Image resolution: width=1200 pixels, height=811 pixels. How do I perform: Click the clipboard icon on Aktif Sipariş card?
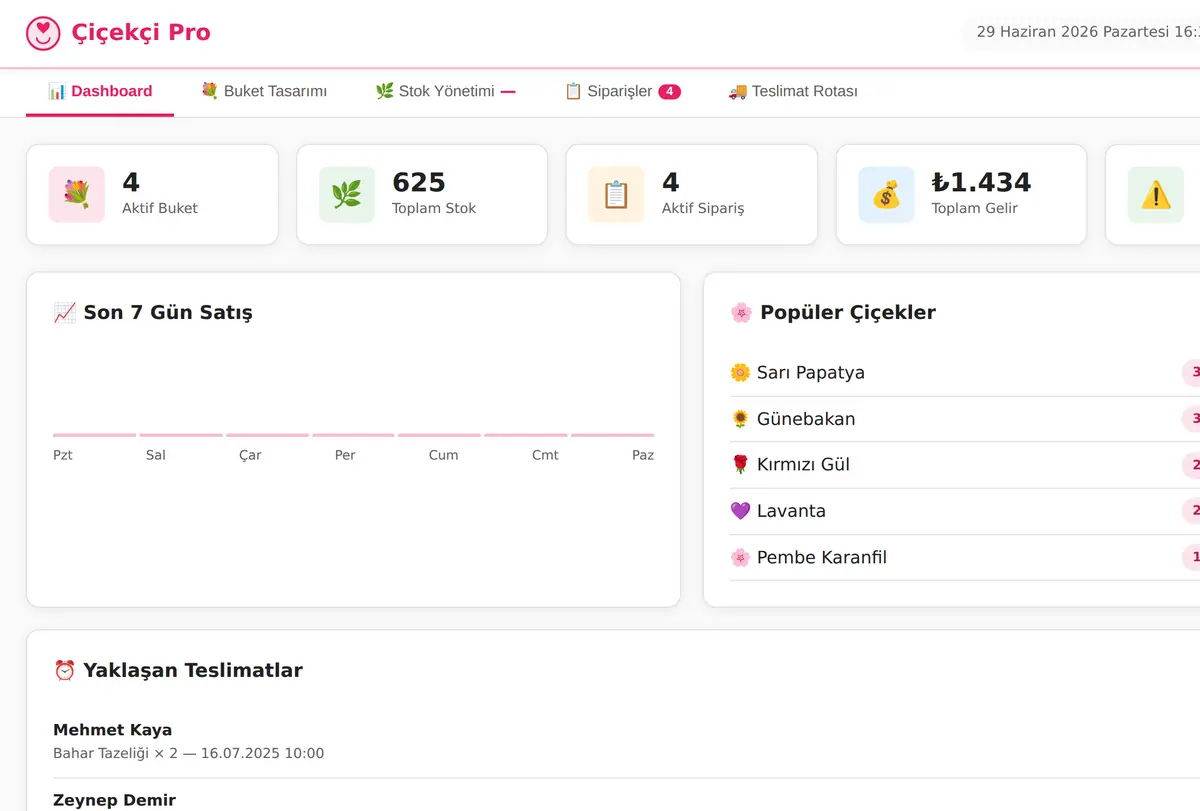tap(616, 194)
